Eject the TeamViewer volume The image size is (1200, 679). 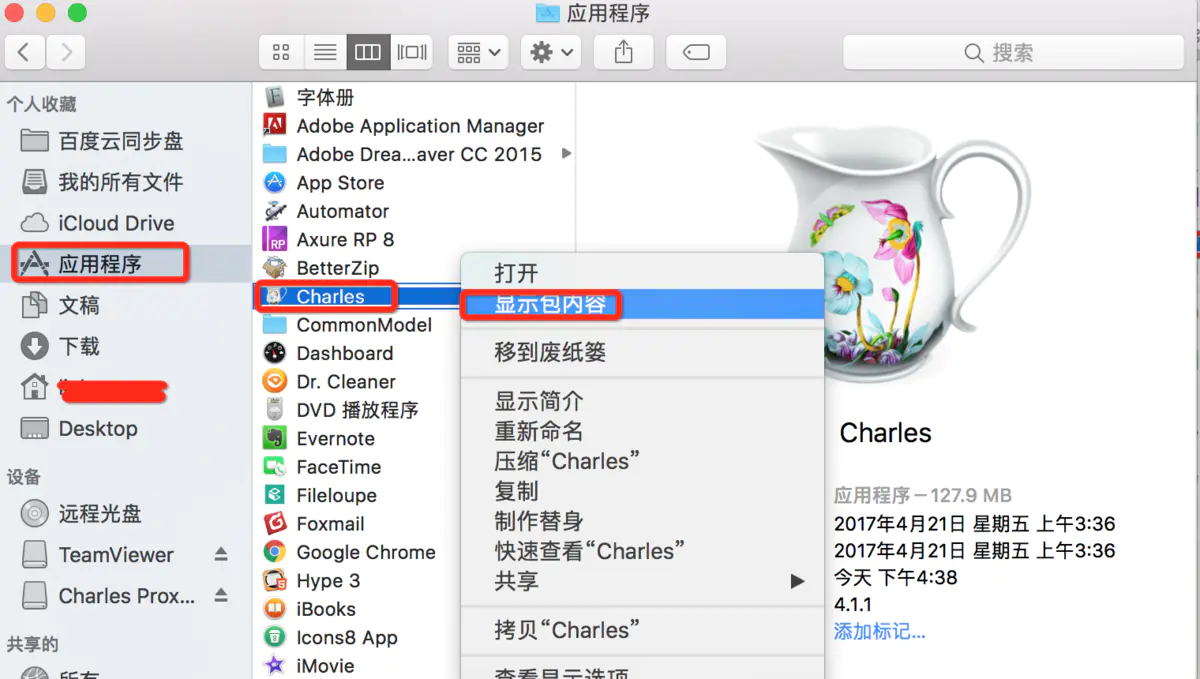click(x=221, y=554)
